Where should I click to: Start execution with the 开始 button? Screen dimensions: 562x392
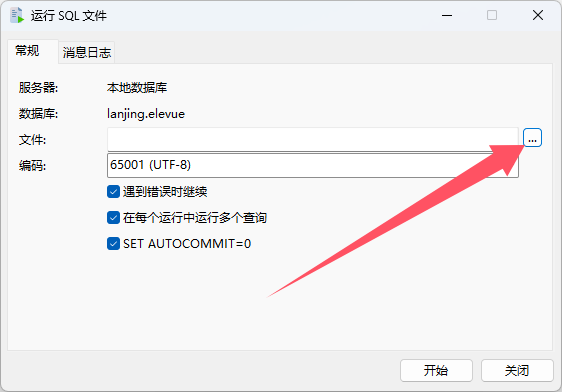[436, 371]
